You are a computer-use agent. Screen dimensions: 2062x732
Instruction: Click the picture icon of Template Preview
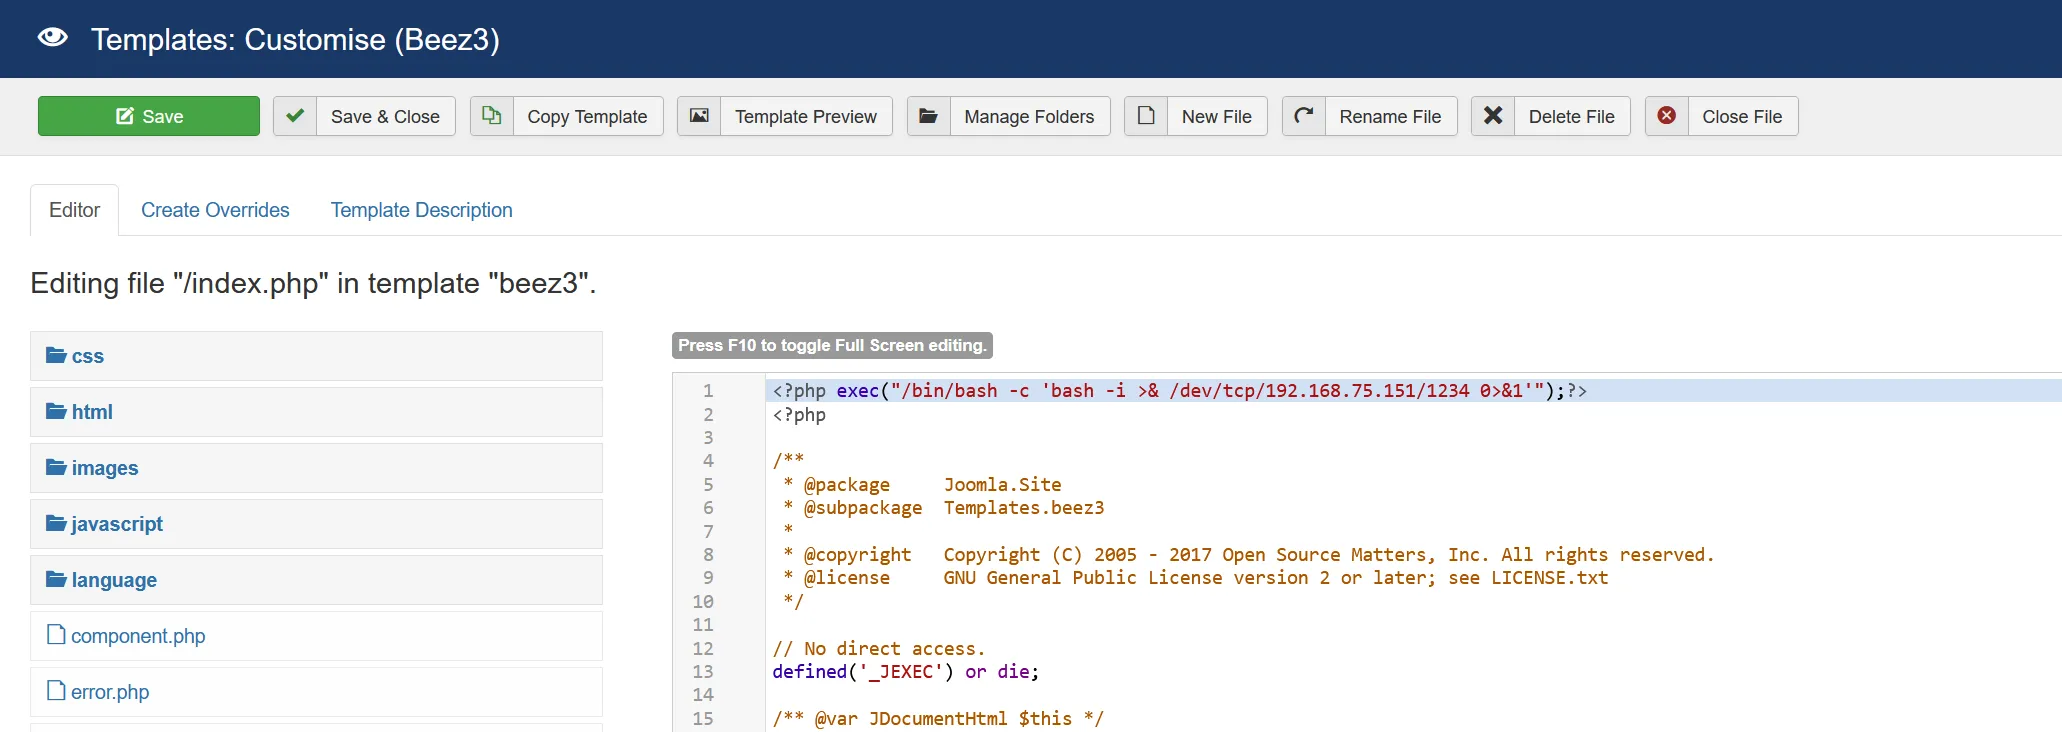[x=699, y=116]
